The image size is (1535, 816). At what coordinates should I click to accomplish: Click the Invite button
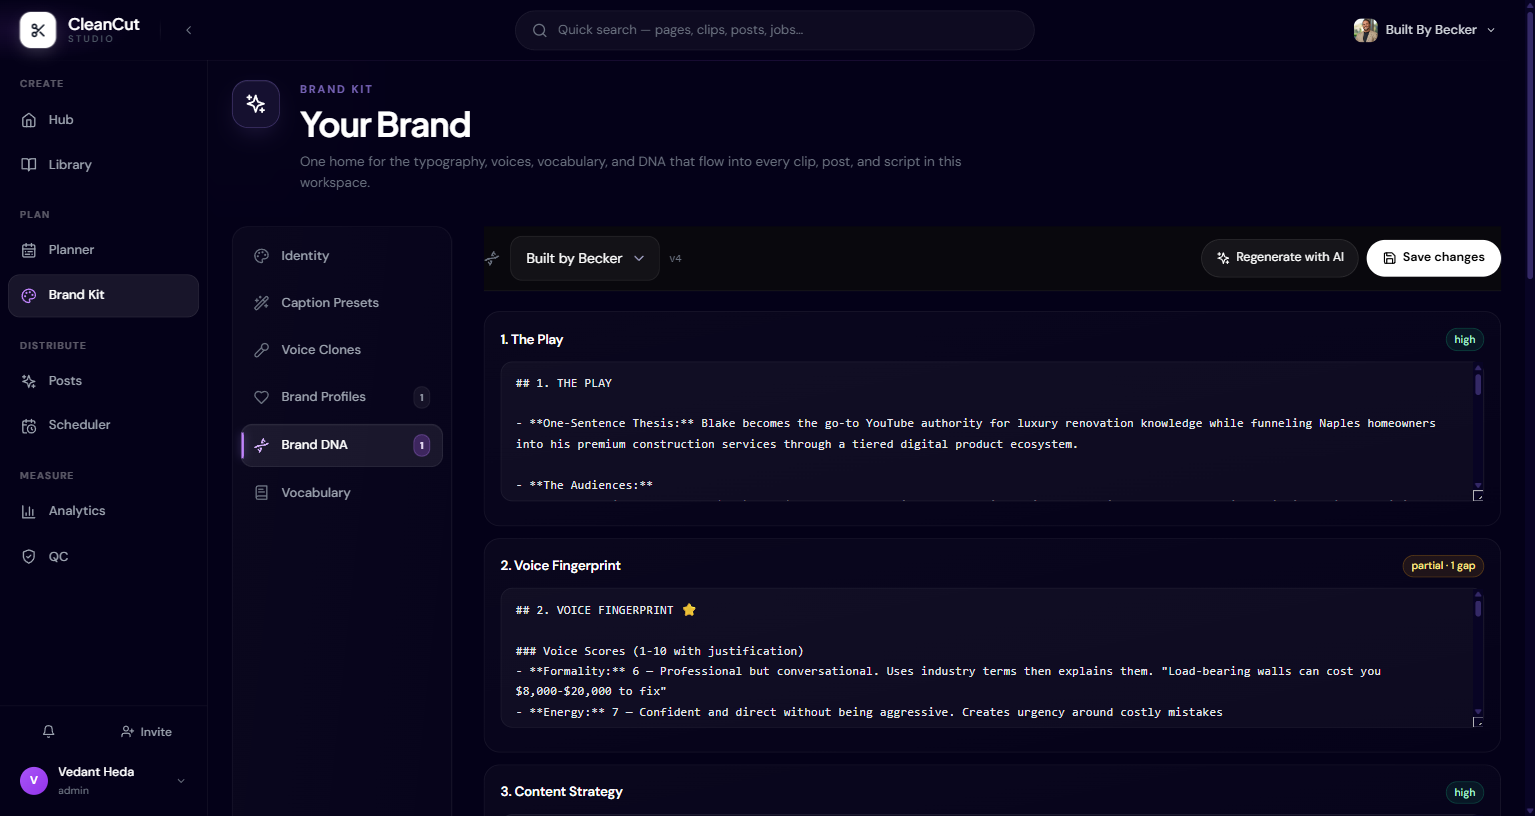[146, 732]
